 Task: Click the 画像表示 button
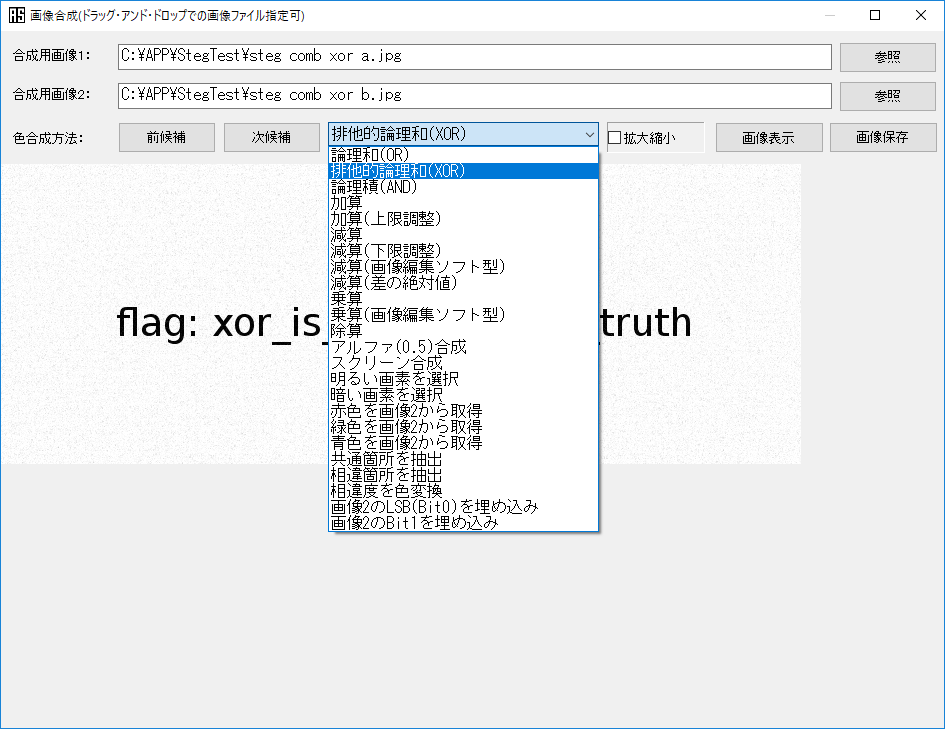tap(769, 137)
